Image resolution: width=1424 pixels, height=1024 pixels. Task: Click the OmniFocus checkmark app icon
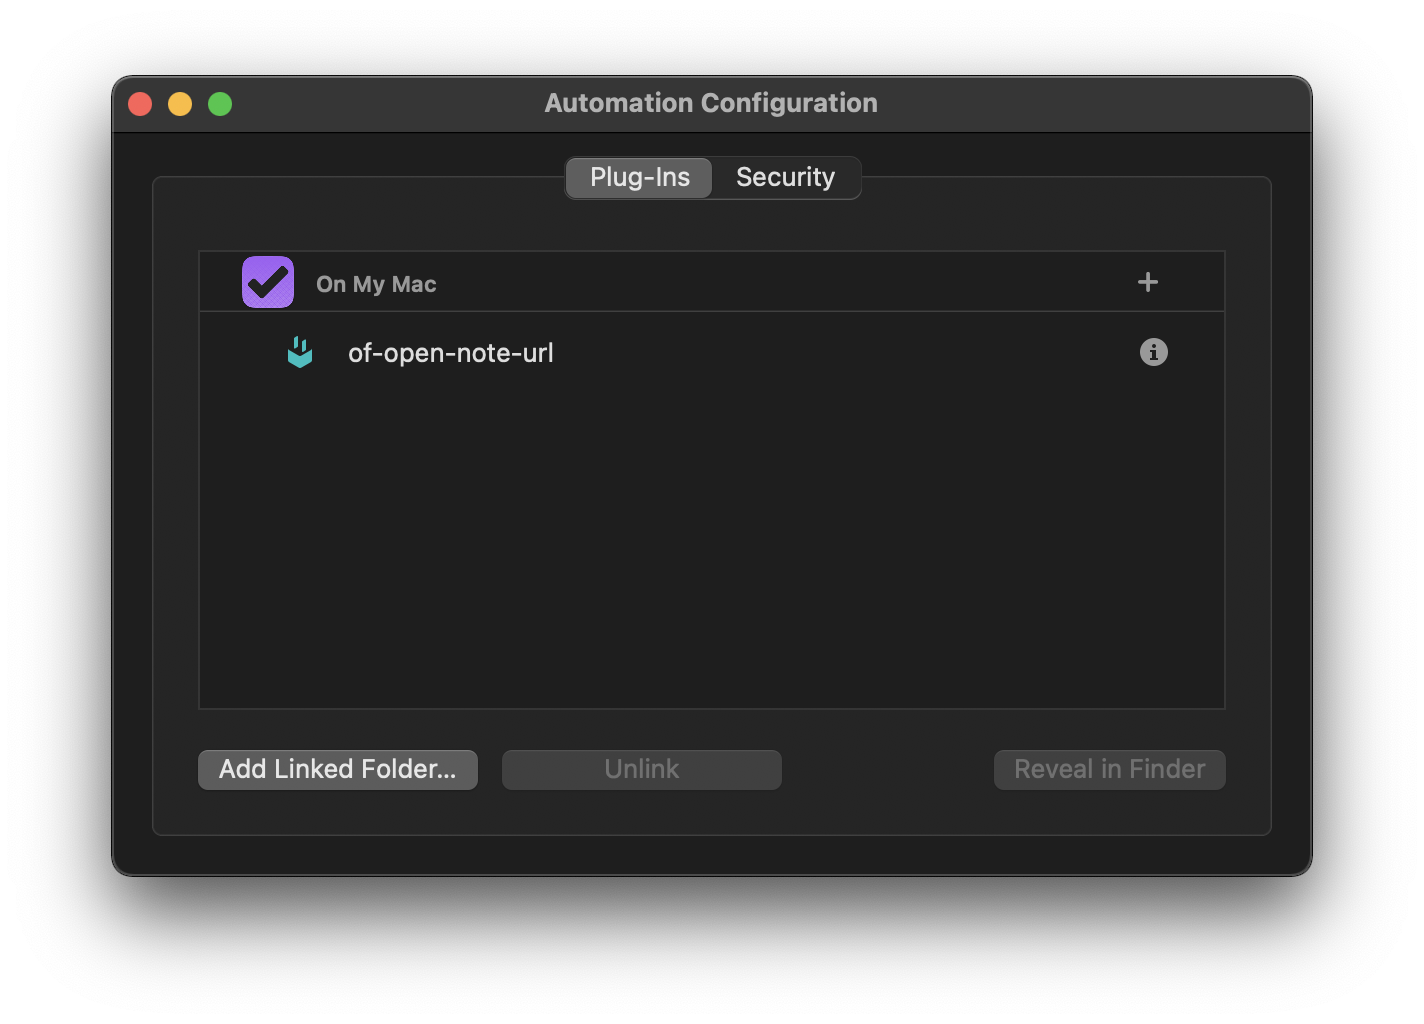268,282
